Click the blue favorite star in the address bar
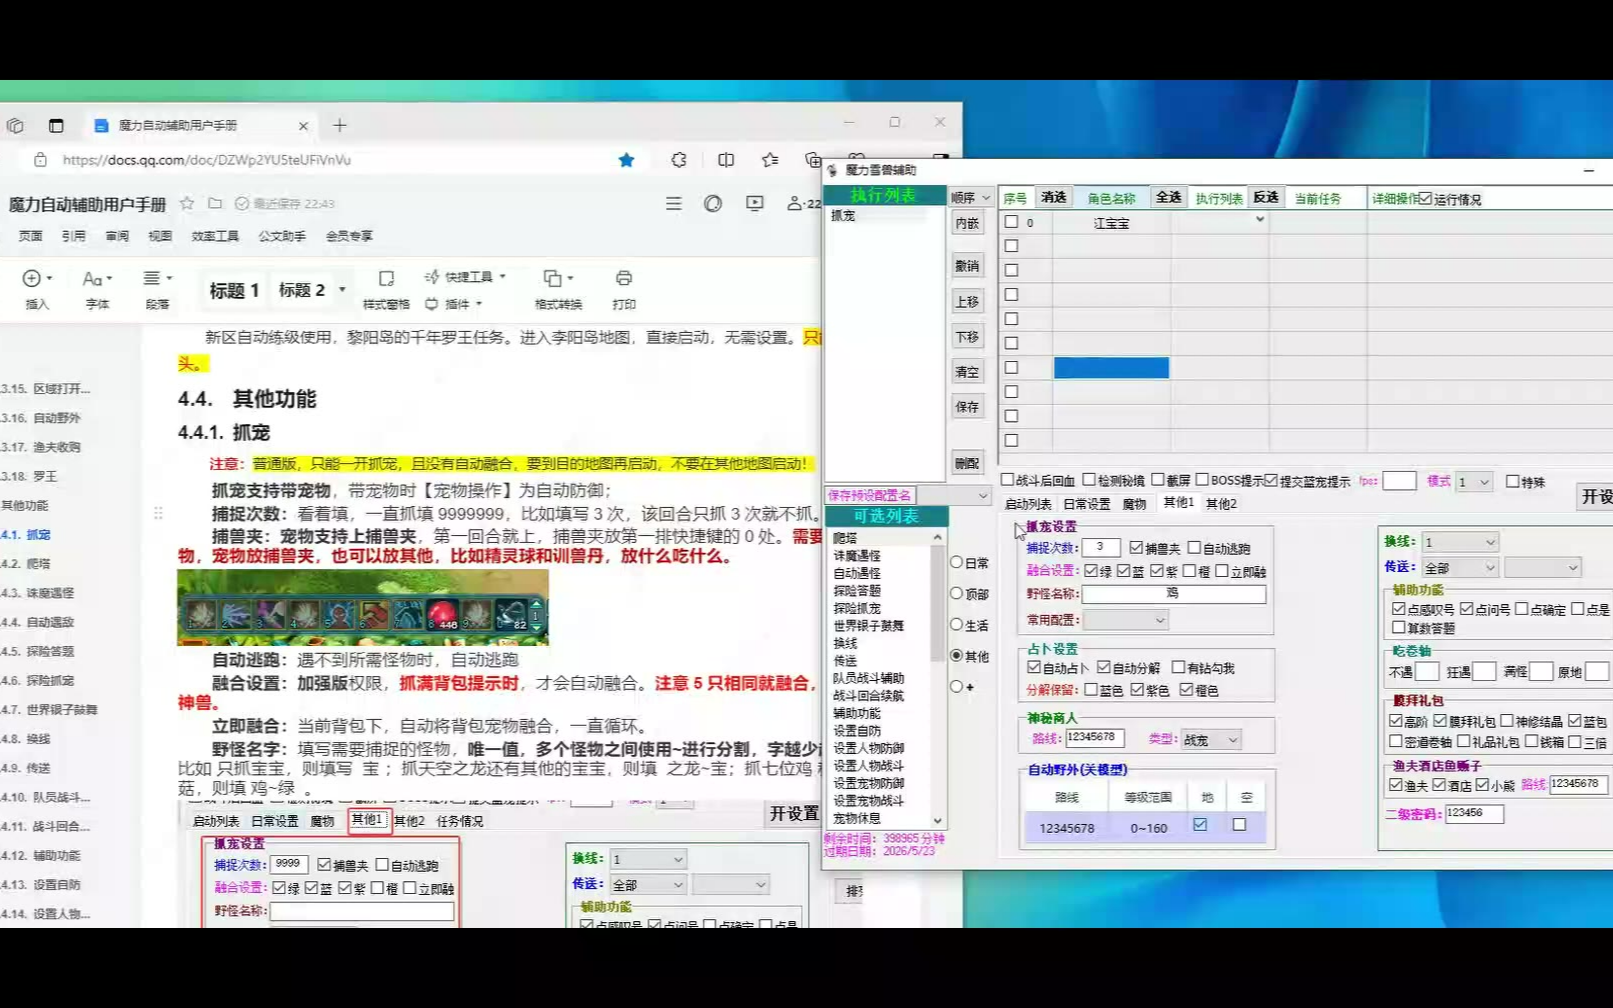This screenshot has height=1008, width=1613. 626,160
